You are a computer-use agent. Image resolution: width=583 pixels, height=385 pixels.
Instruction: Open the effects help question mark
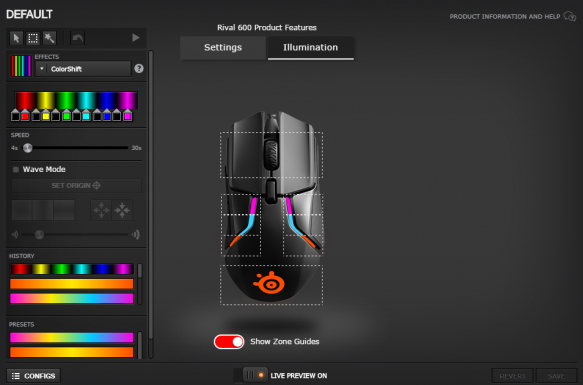click(x=139, y=68)
